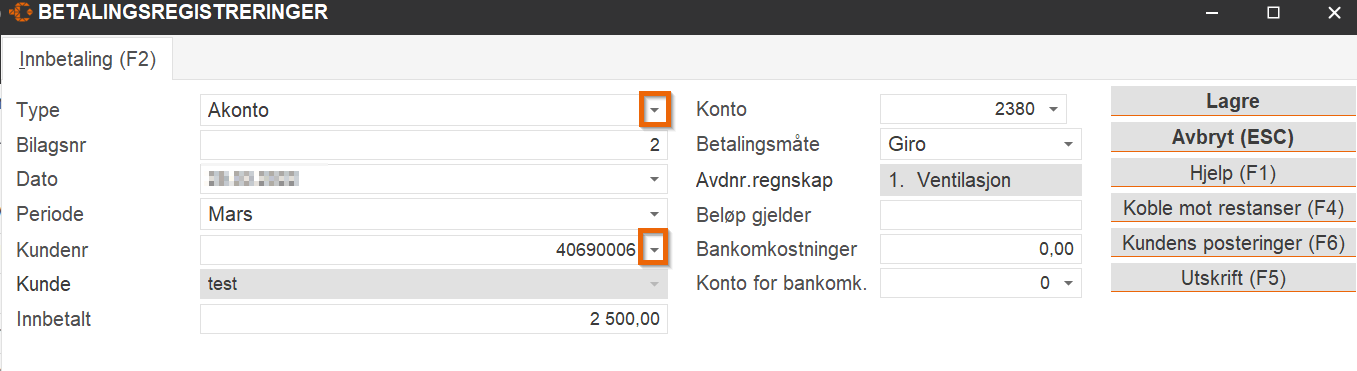The width and height of the screenshot is (1357, 371).
Task: Open Kundens posteringer (F6)
Action: pos(1232,243)
